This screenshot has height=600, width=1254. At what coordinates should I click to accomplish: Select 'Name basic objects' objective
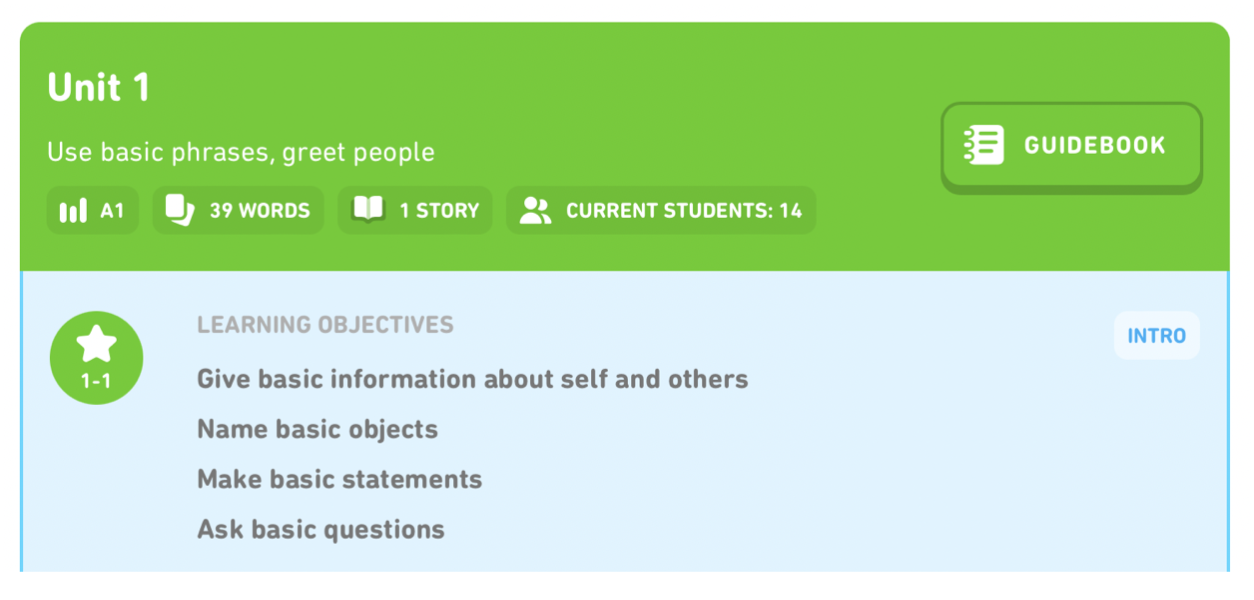pos(317,430)
